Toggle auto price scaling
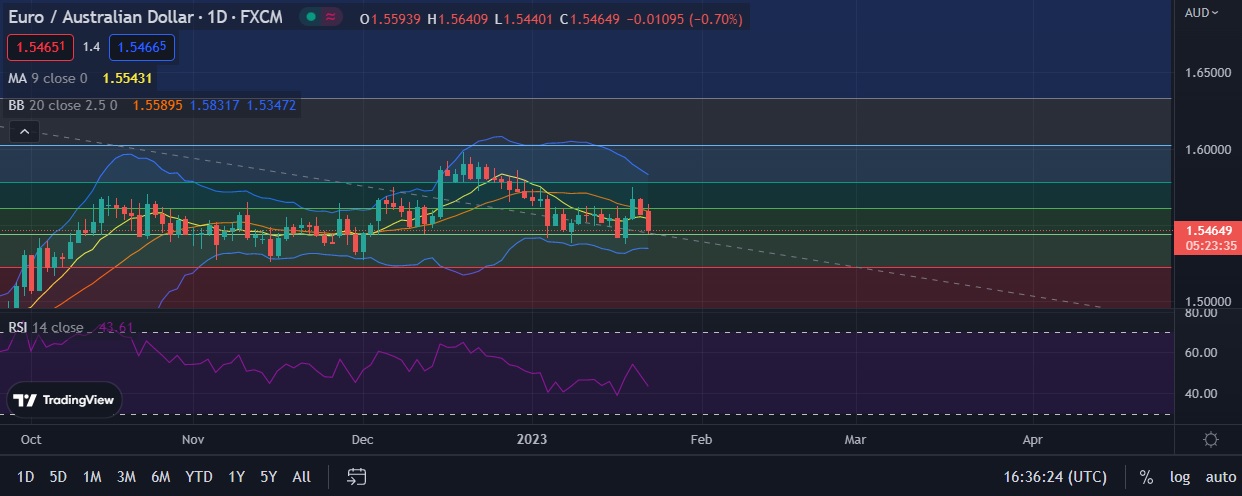Image resolution: width=1242 pixels, height=496 pixels. [1220, 477]
